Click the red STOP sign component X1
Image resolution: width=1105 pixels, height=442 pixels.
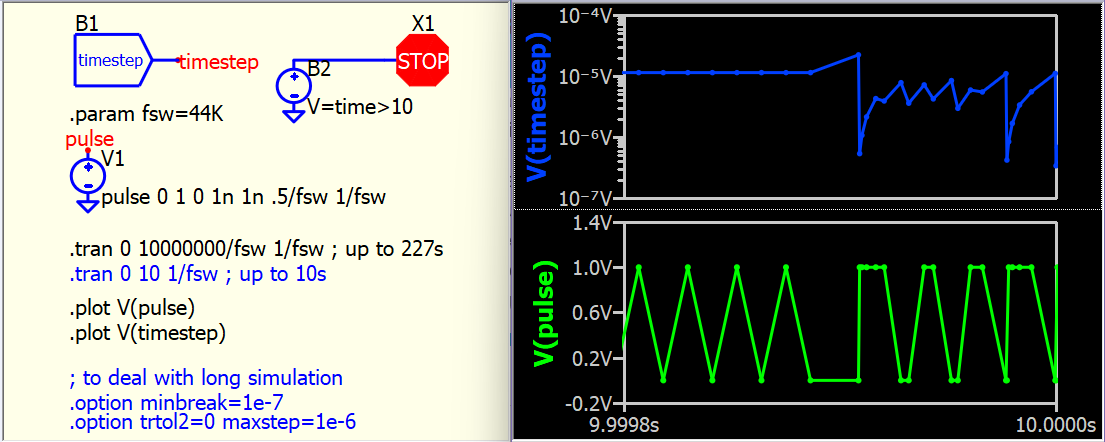(x=423, y=61)
